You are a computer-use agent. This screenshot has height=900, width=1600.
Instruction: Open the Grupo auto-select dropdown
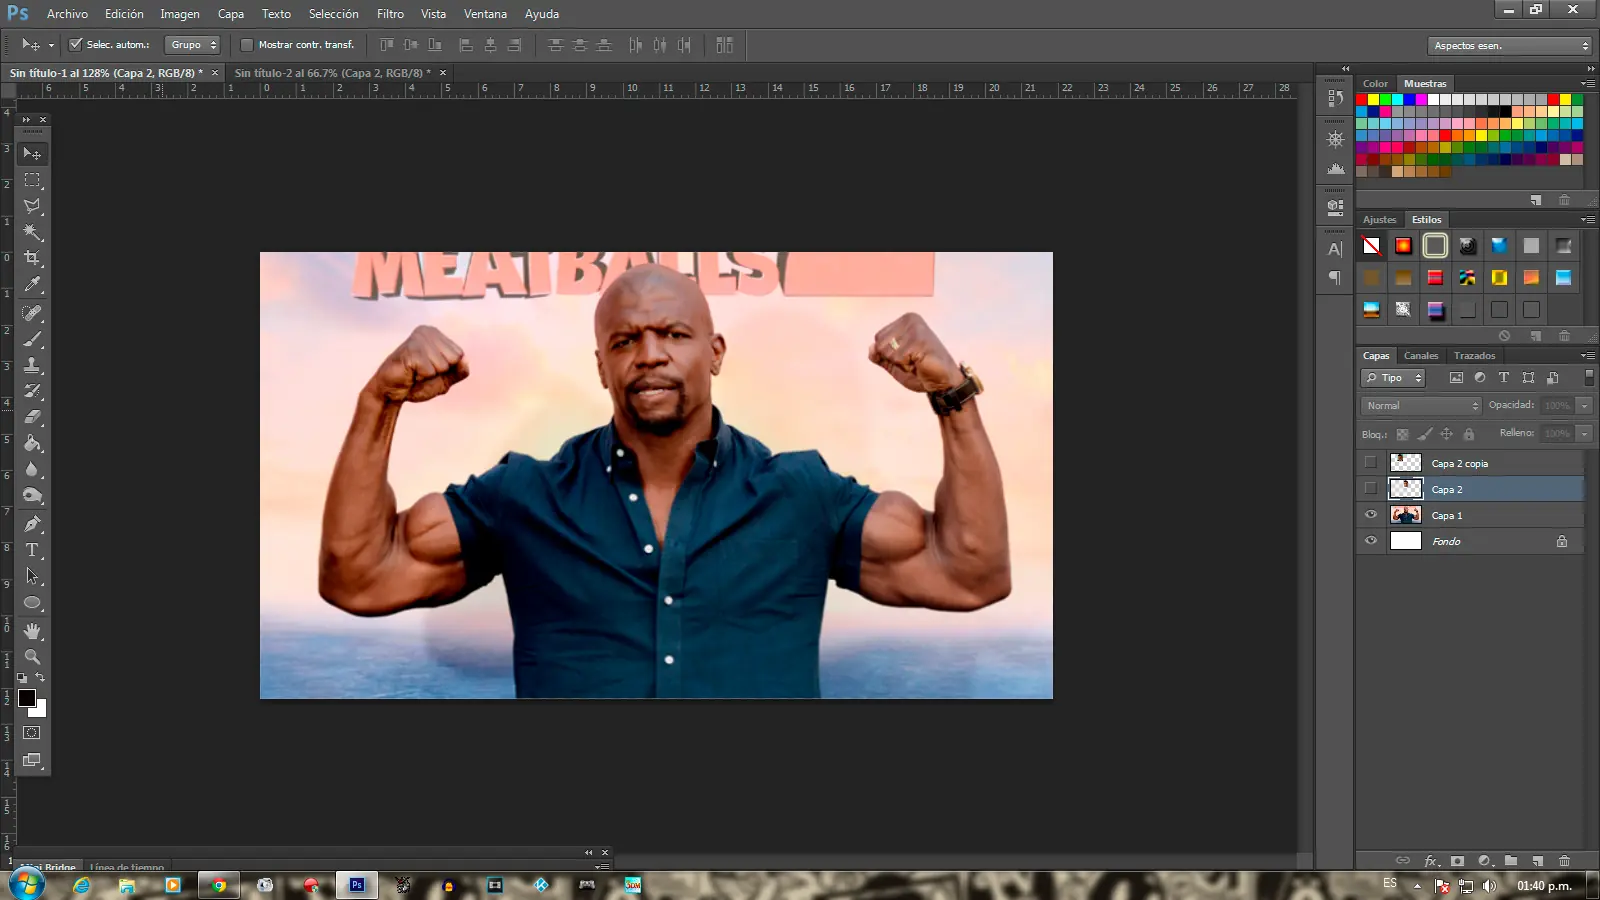coord(192,45)
